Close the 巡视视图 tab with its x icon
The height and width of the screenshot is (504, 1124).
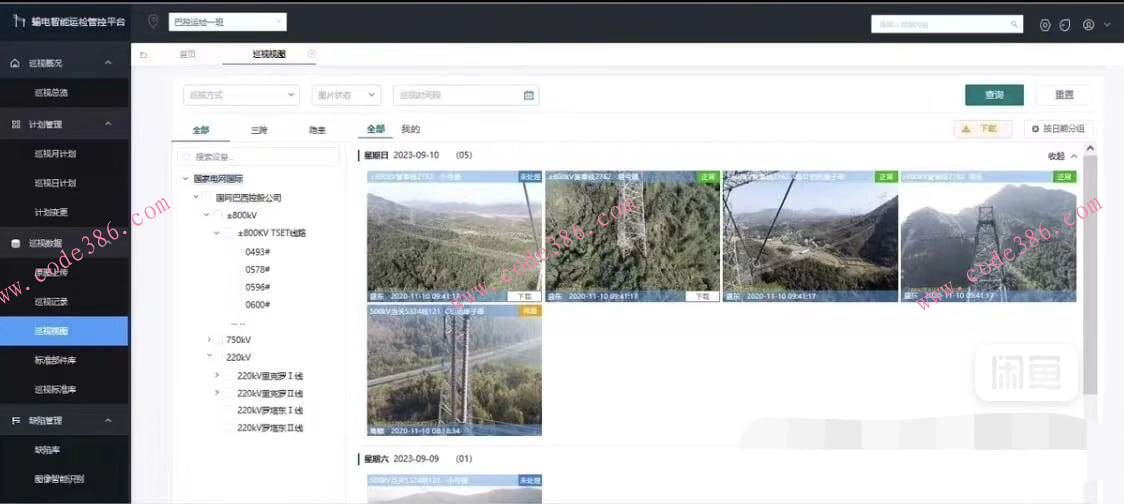[x=312, y=54]
